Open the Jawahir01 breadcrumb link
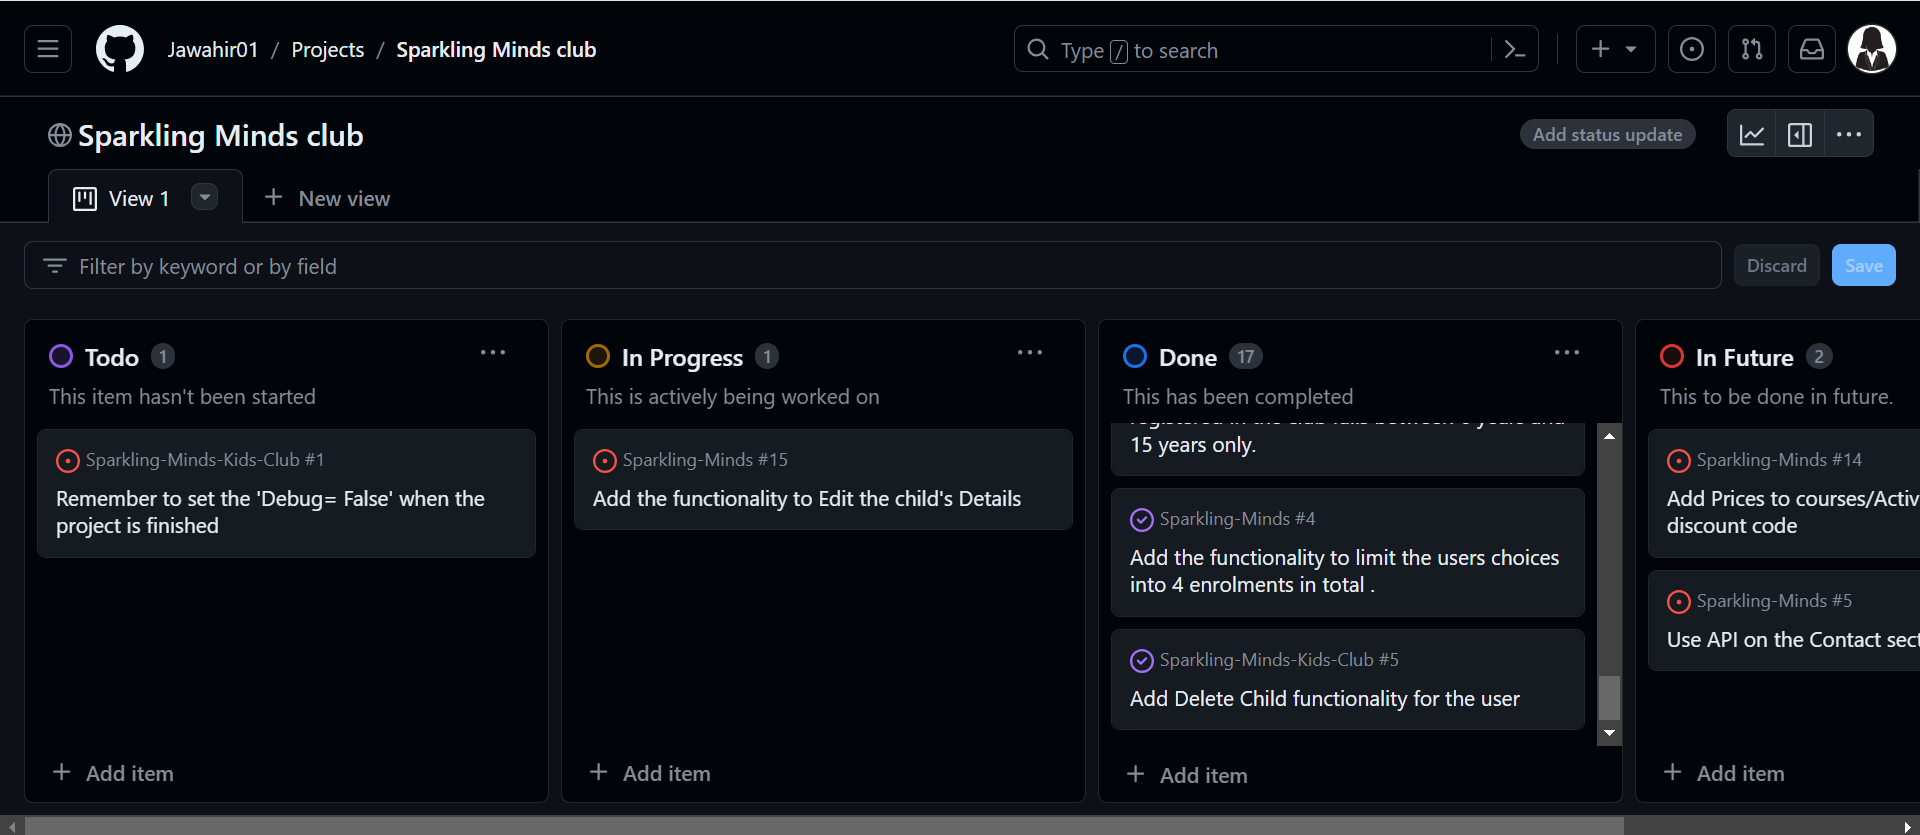 tap(213, 49)
